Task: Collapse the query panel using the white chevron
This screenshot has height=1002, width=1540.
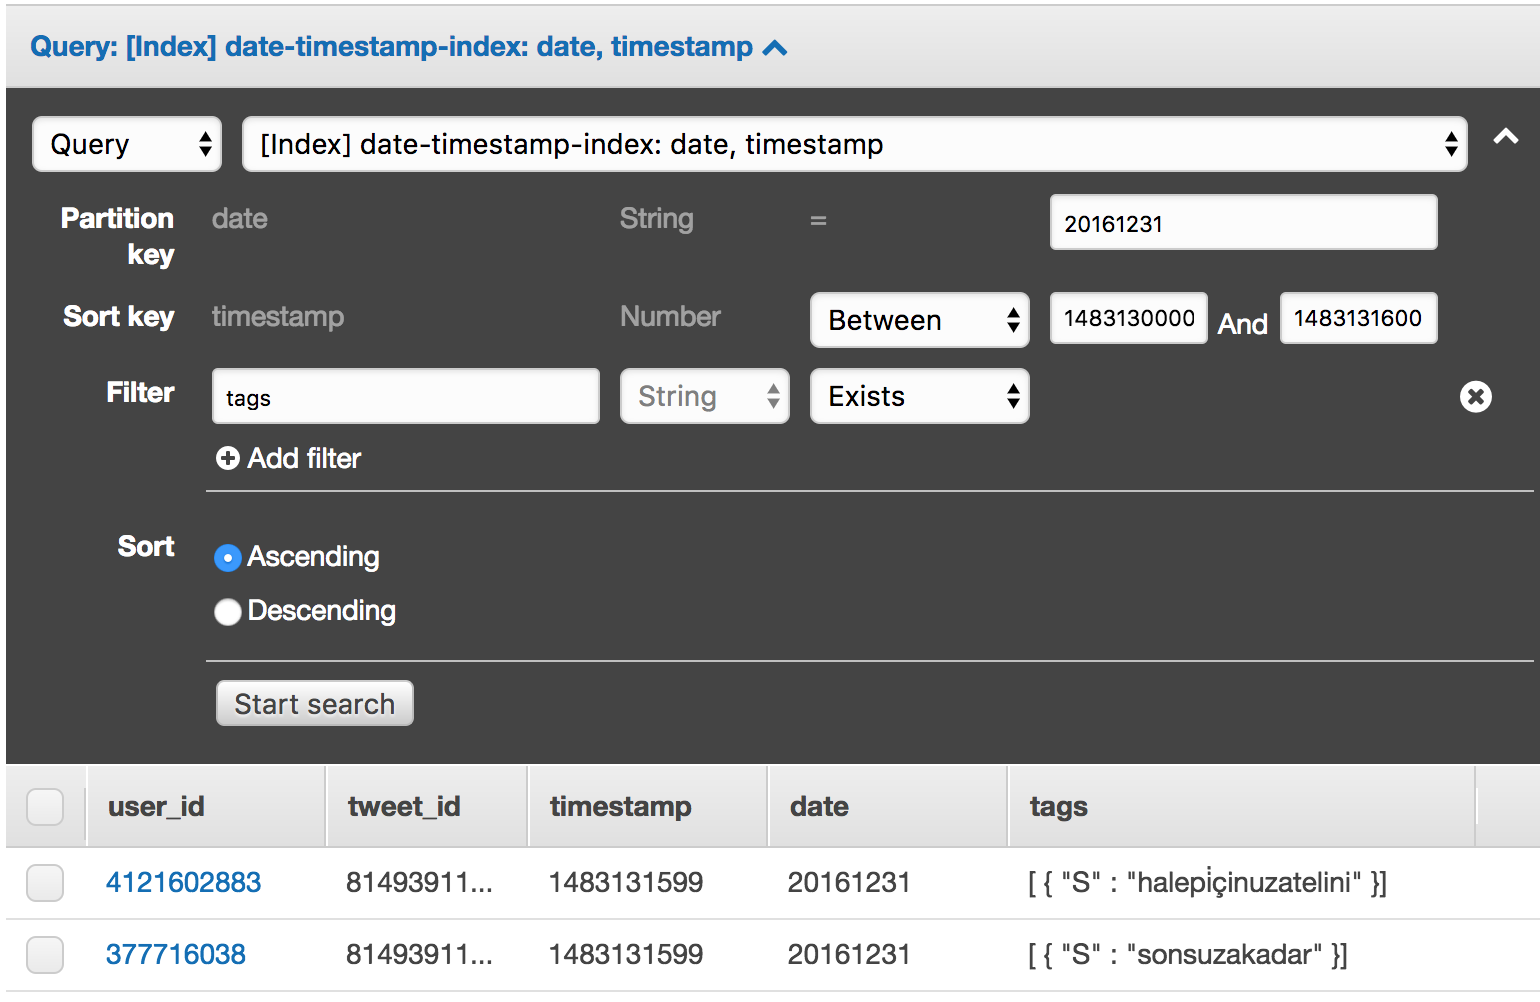Action: pyautogui.click(x=1505, y=138)
